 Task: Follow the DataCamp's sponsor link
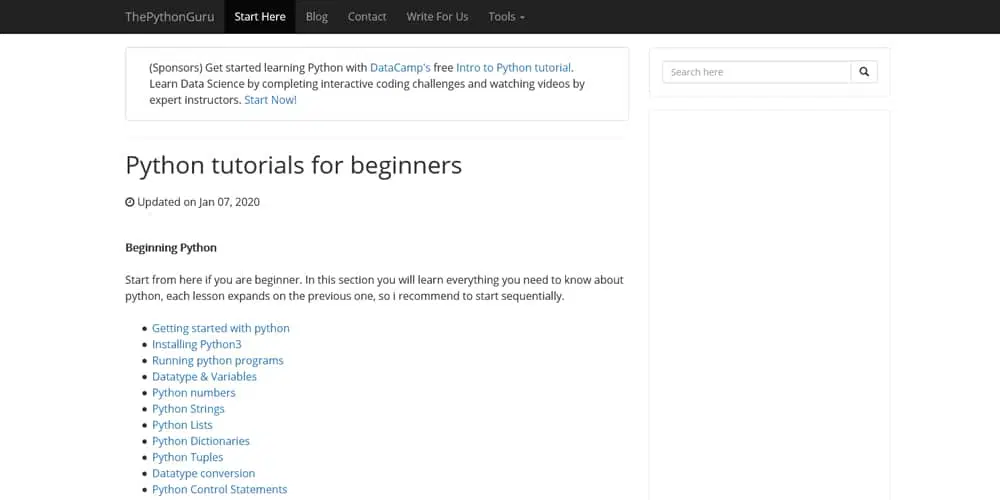point(400,68)
